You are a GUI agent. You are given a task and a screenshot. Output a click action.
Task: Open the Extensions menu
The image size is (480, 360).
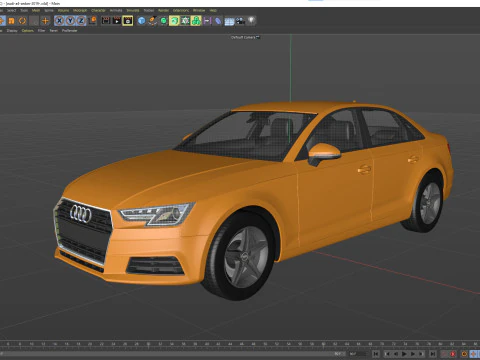181,10
